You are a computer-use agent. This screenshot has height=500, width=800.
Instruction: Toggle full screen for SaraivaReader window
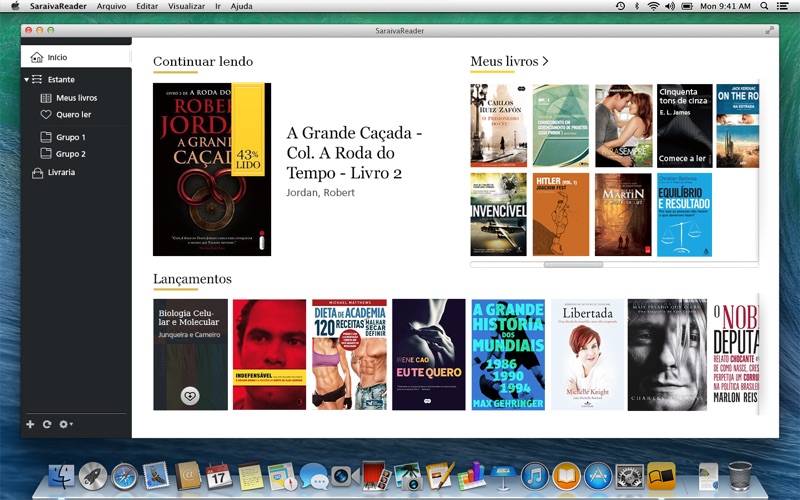[x=769, y=31]
